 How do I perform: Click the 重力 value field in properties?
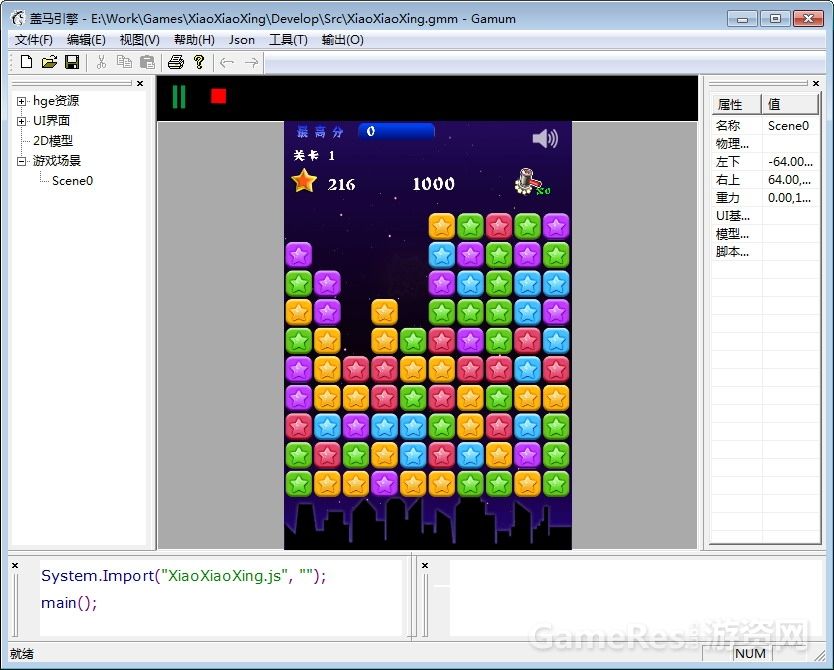[x=790, y=198]
